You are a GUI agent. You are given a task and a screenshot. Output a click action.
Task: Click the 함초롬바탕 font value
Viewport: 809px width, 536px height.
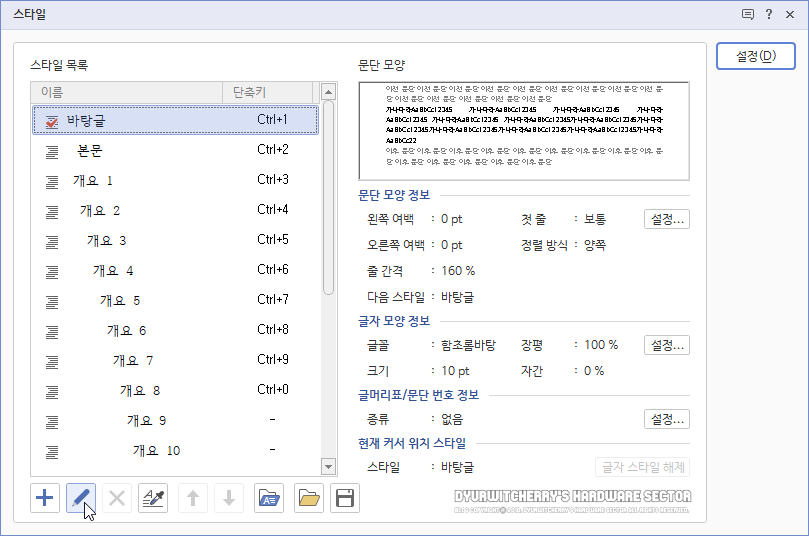468,345
